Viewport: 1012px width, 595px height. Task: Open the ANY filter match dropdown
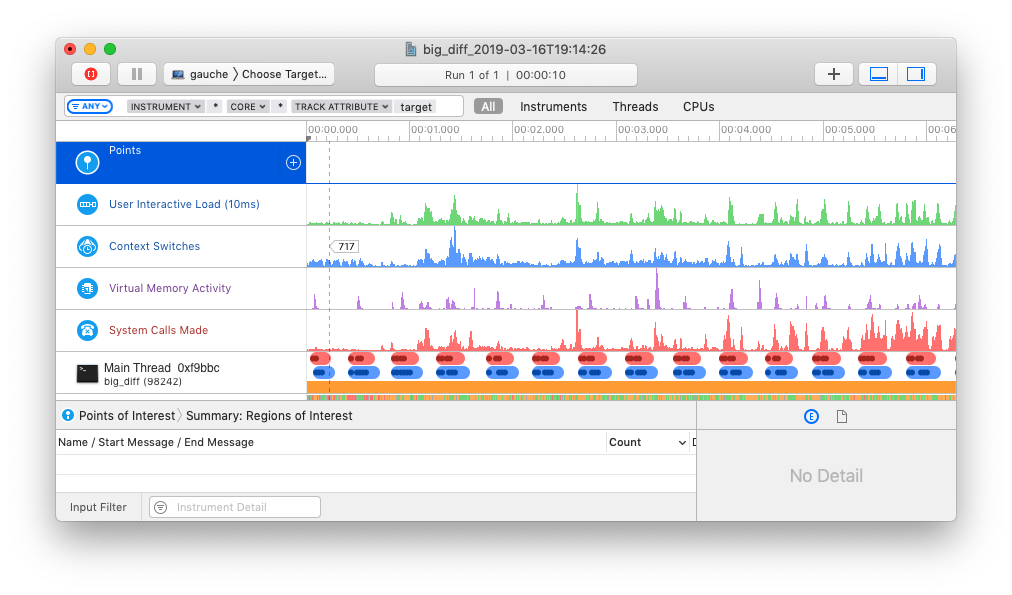[x=90, y=106]
